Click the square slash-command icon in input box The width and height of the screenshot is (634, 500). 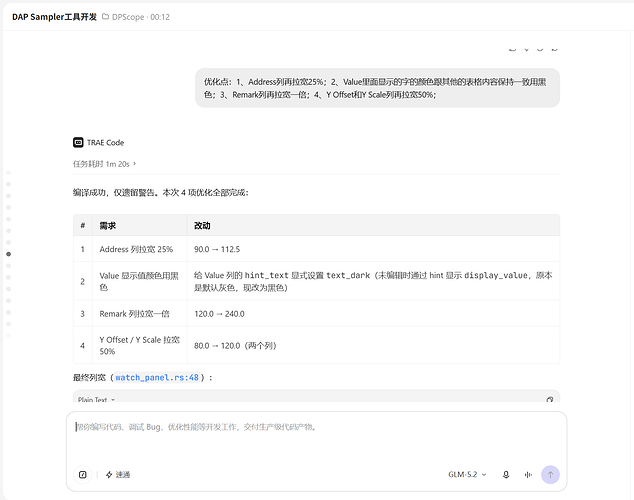pyautogui.click(x=82, y=475)
